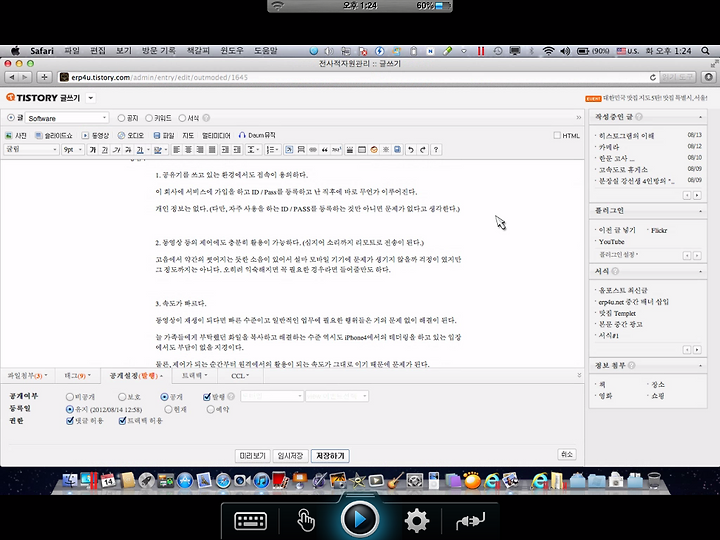
Task: Open the Software category dropdown
Action: [67, 118]
